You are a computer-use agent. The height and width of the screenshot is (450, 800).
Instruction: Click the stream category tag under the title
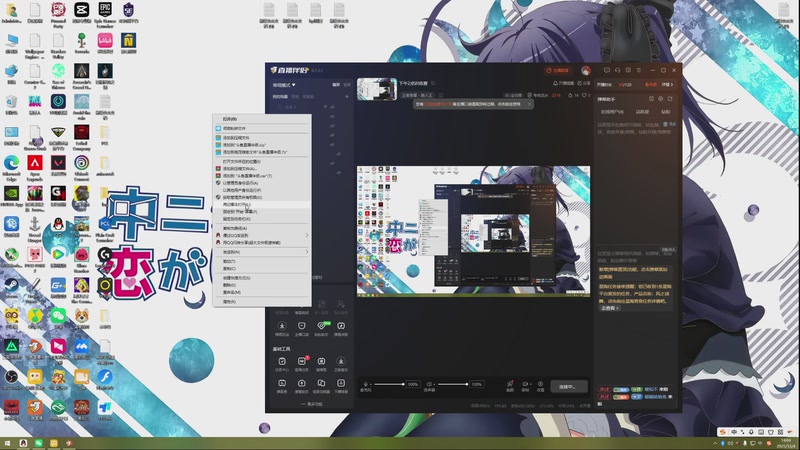[417, 95]
